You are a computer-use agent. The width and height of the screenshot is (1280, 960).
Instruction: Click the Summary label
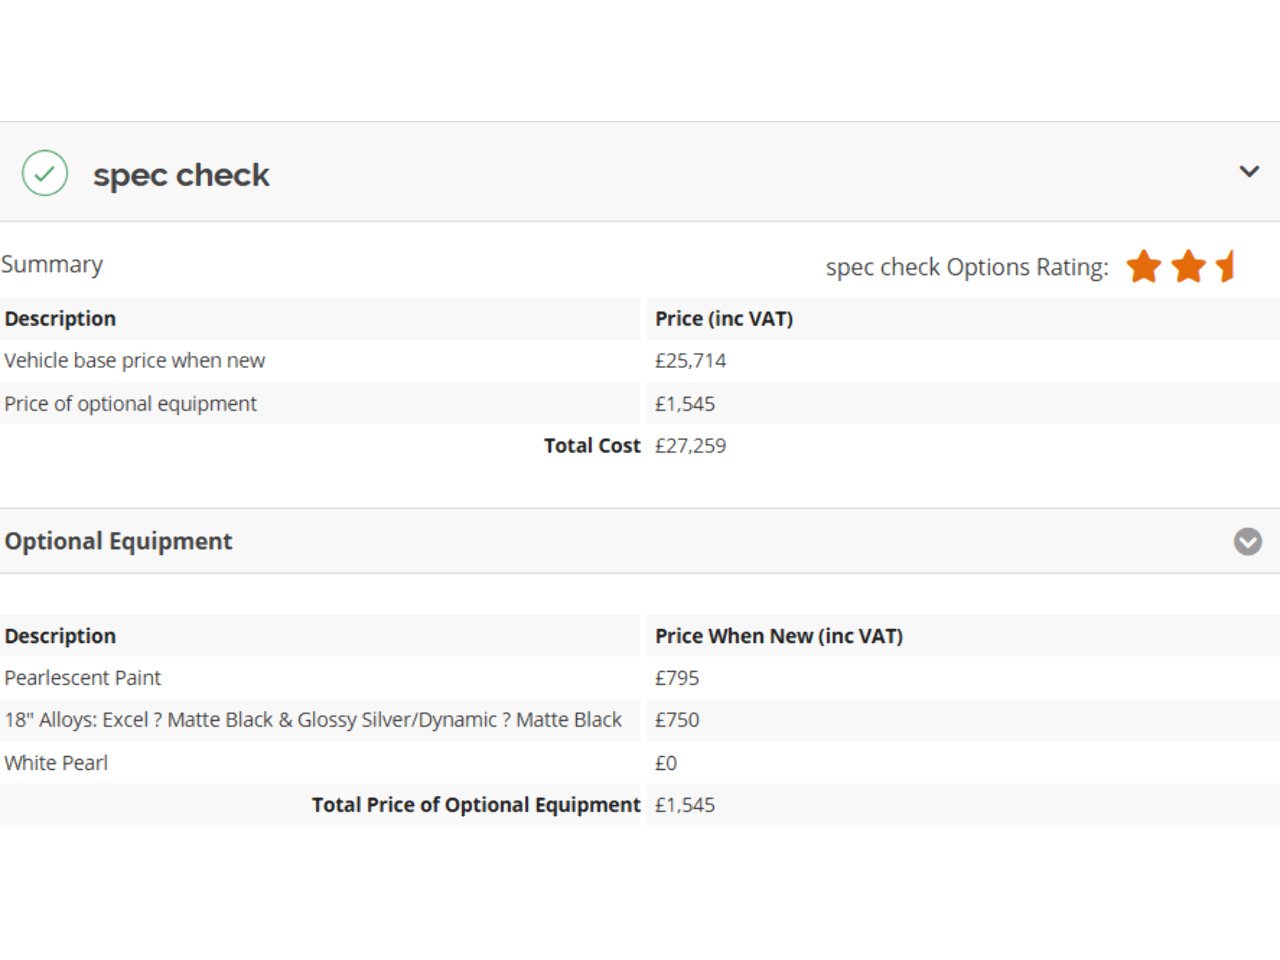tap(52, 264)
